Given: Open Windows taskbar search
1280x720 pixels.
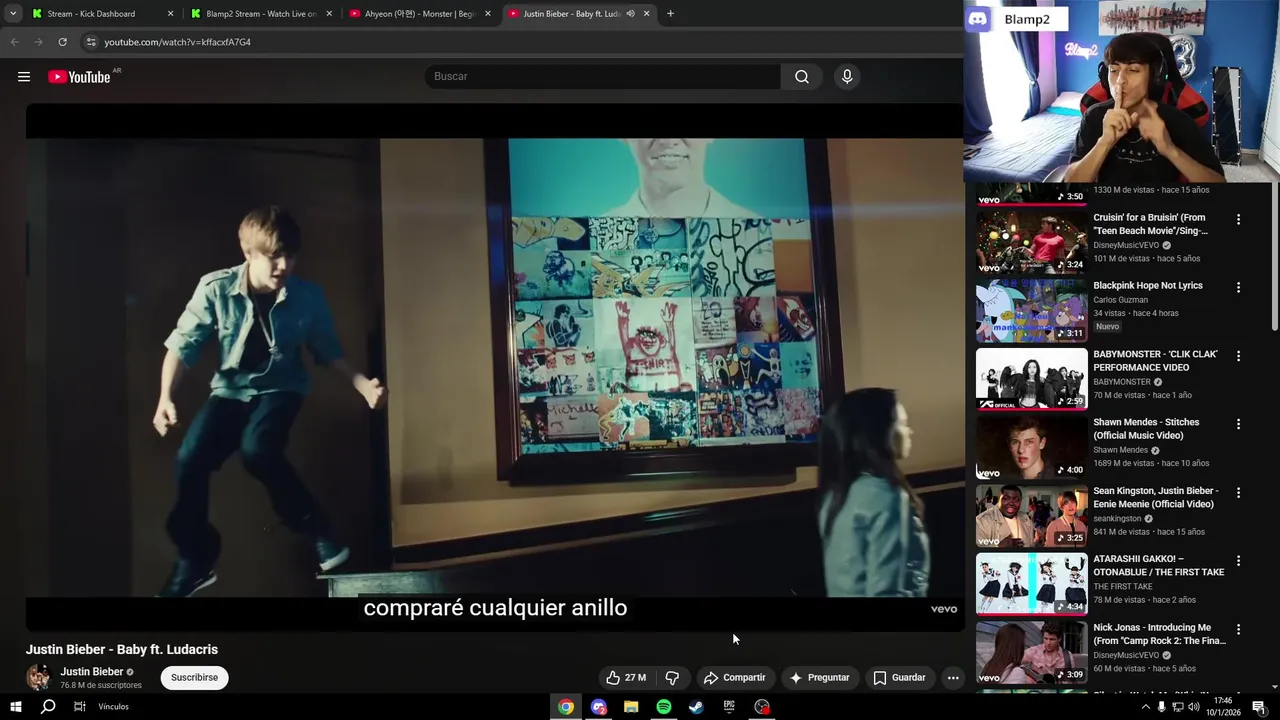Looking at the screenshot, I should click(48, 707).
